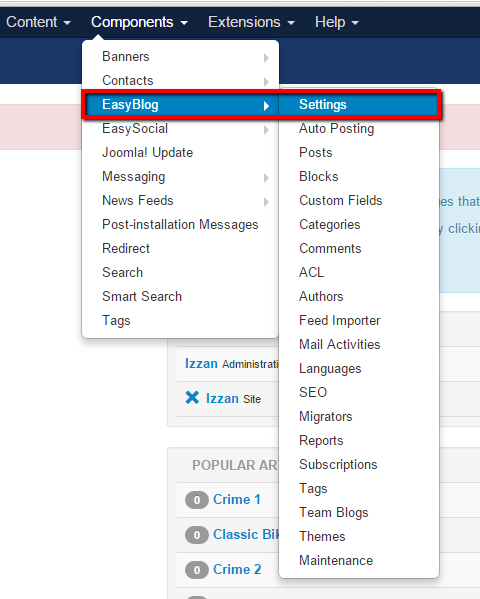Click the Content dropdown caret
This screenshot has height=599, width=480.
click(x=67, y=23)
